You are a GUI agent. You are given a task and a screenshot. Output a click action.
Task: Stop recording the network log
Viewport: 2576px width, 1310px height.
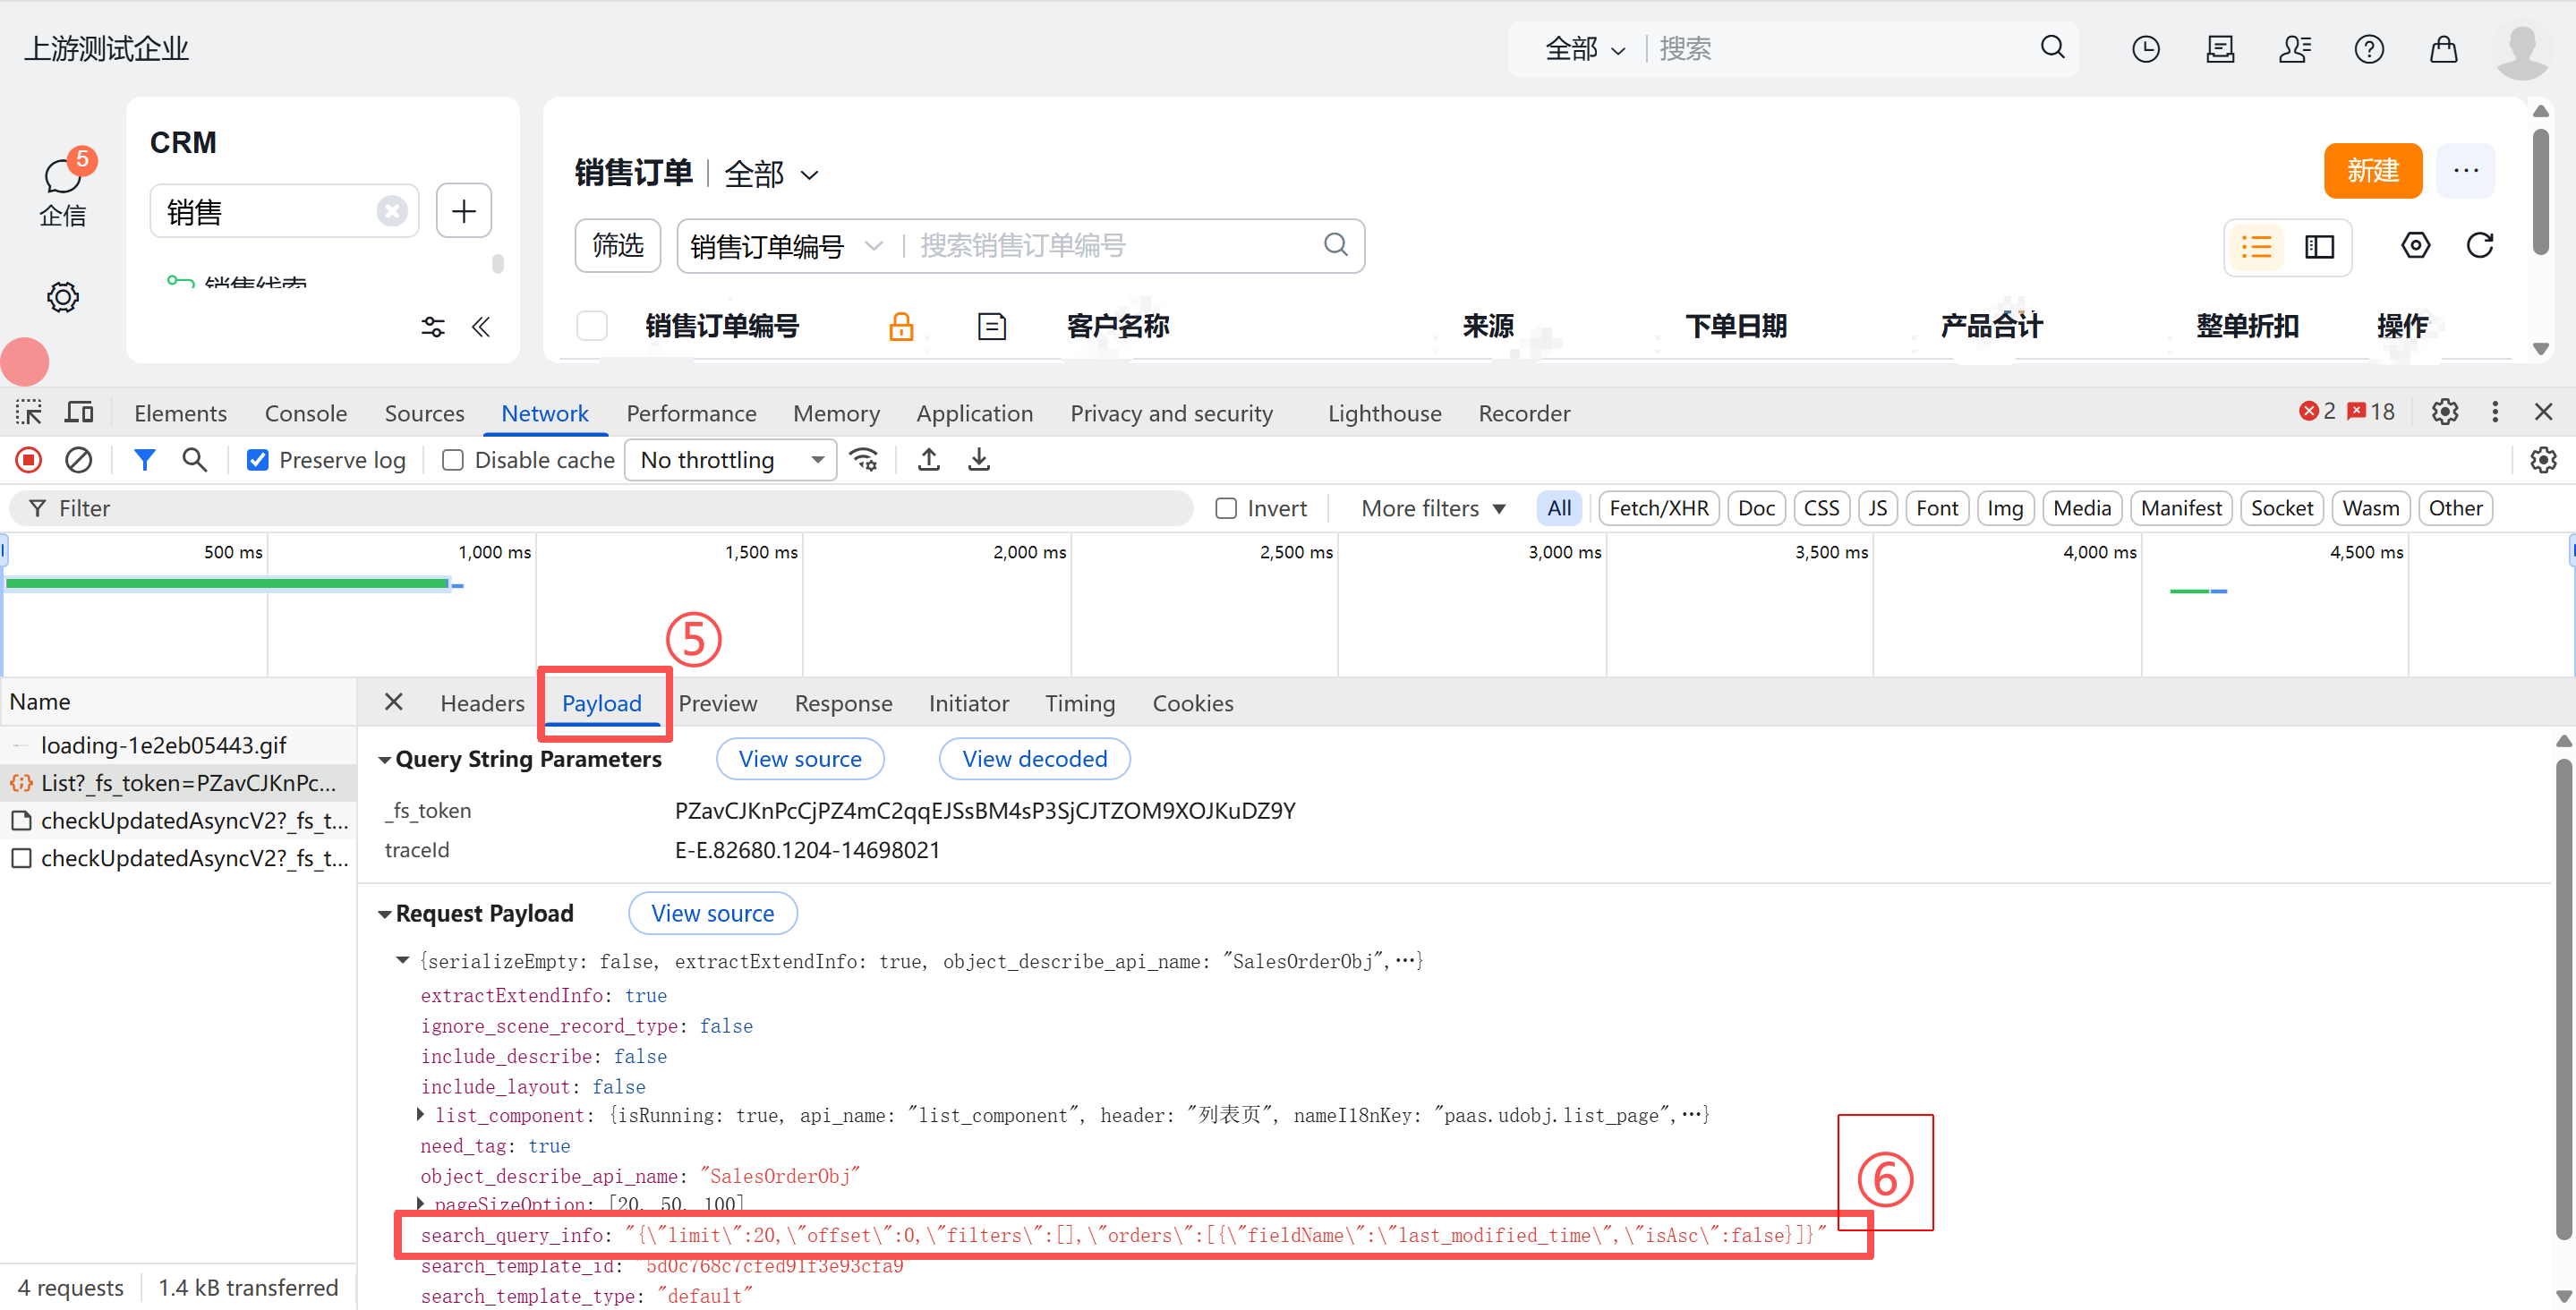point(27,459)
